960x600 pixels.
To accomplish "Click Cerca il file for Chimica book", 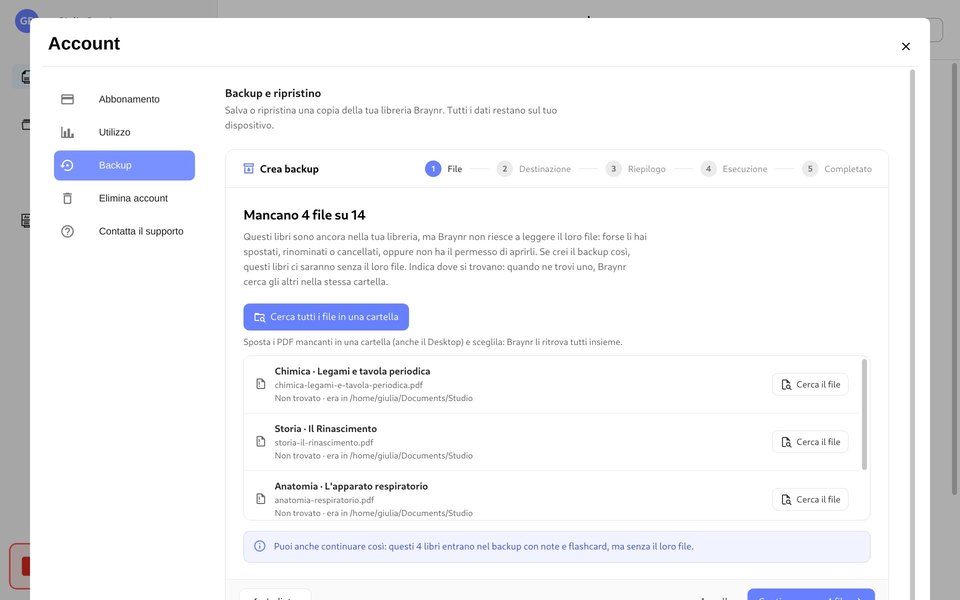I will pos(810,384).
